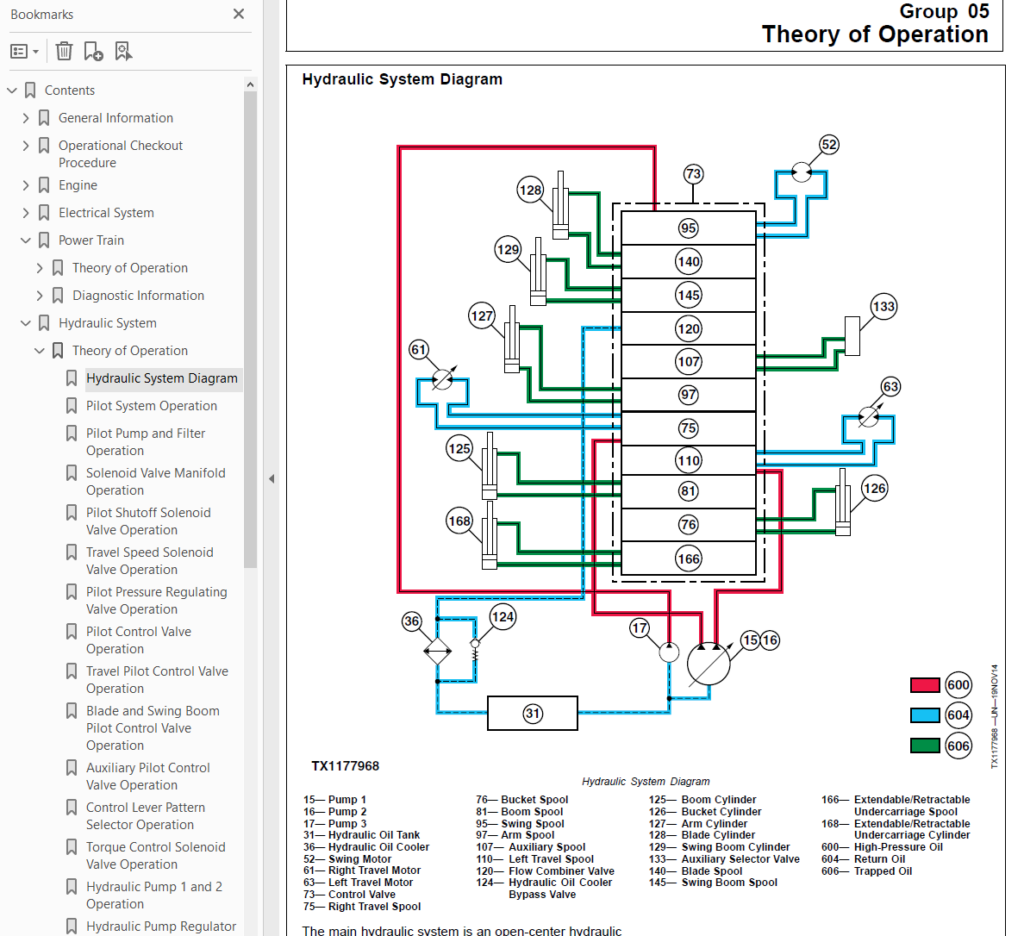
Task: Select the Hydraulic System bookmark
Action: [108, 323]
